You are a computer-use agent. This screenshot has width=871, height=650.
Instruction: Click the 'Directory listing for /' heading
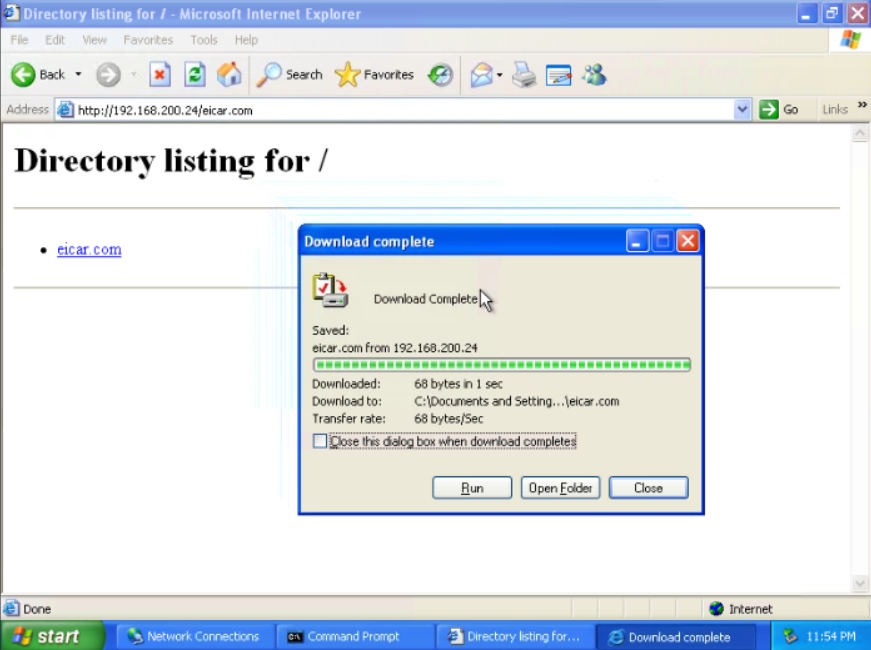click(171, 161)
